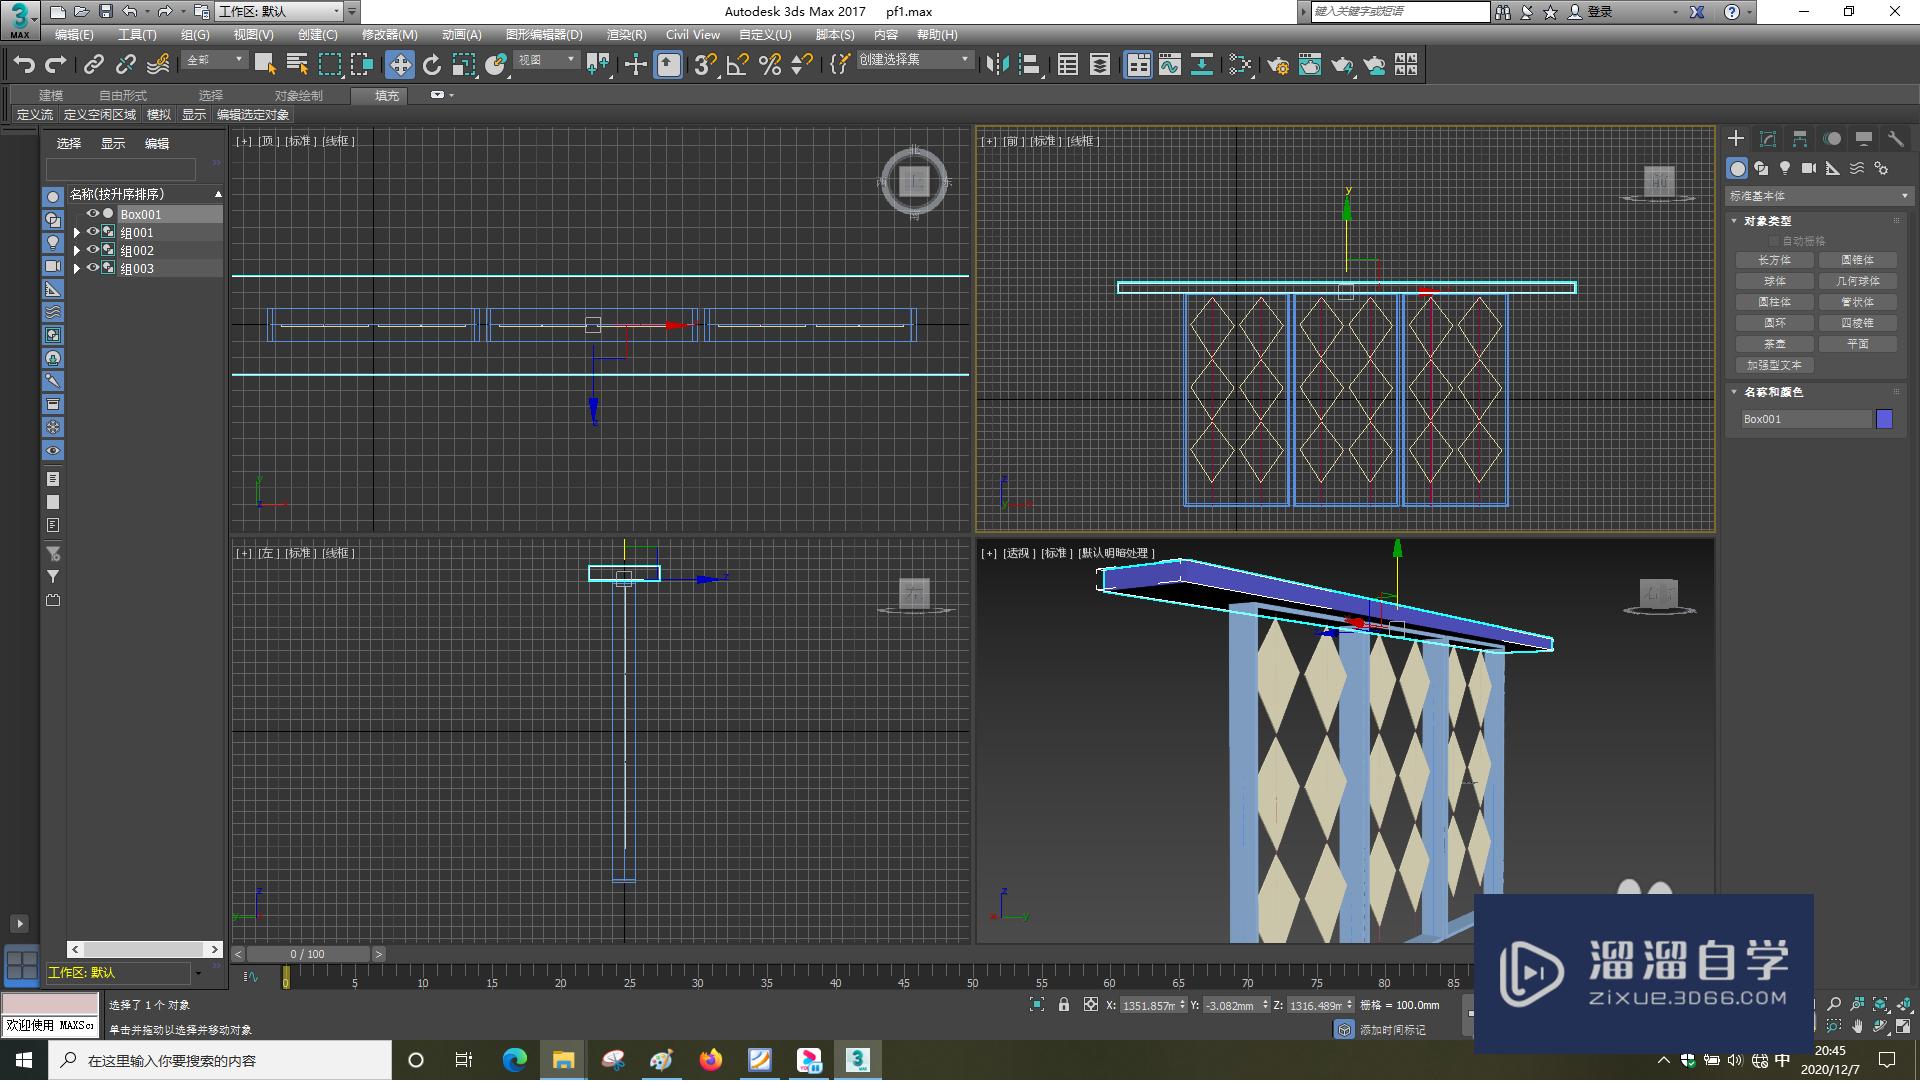
Task: Activate the Select and Rotate tool
Action: coord(432,65)
